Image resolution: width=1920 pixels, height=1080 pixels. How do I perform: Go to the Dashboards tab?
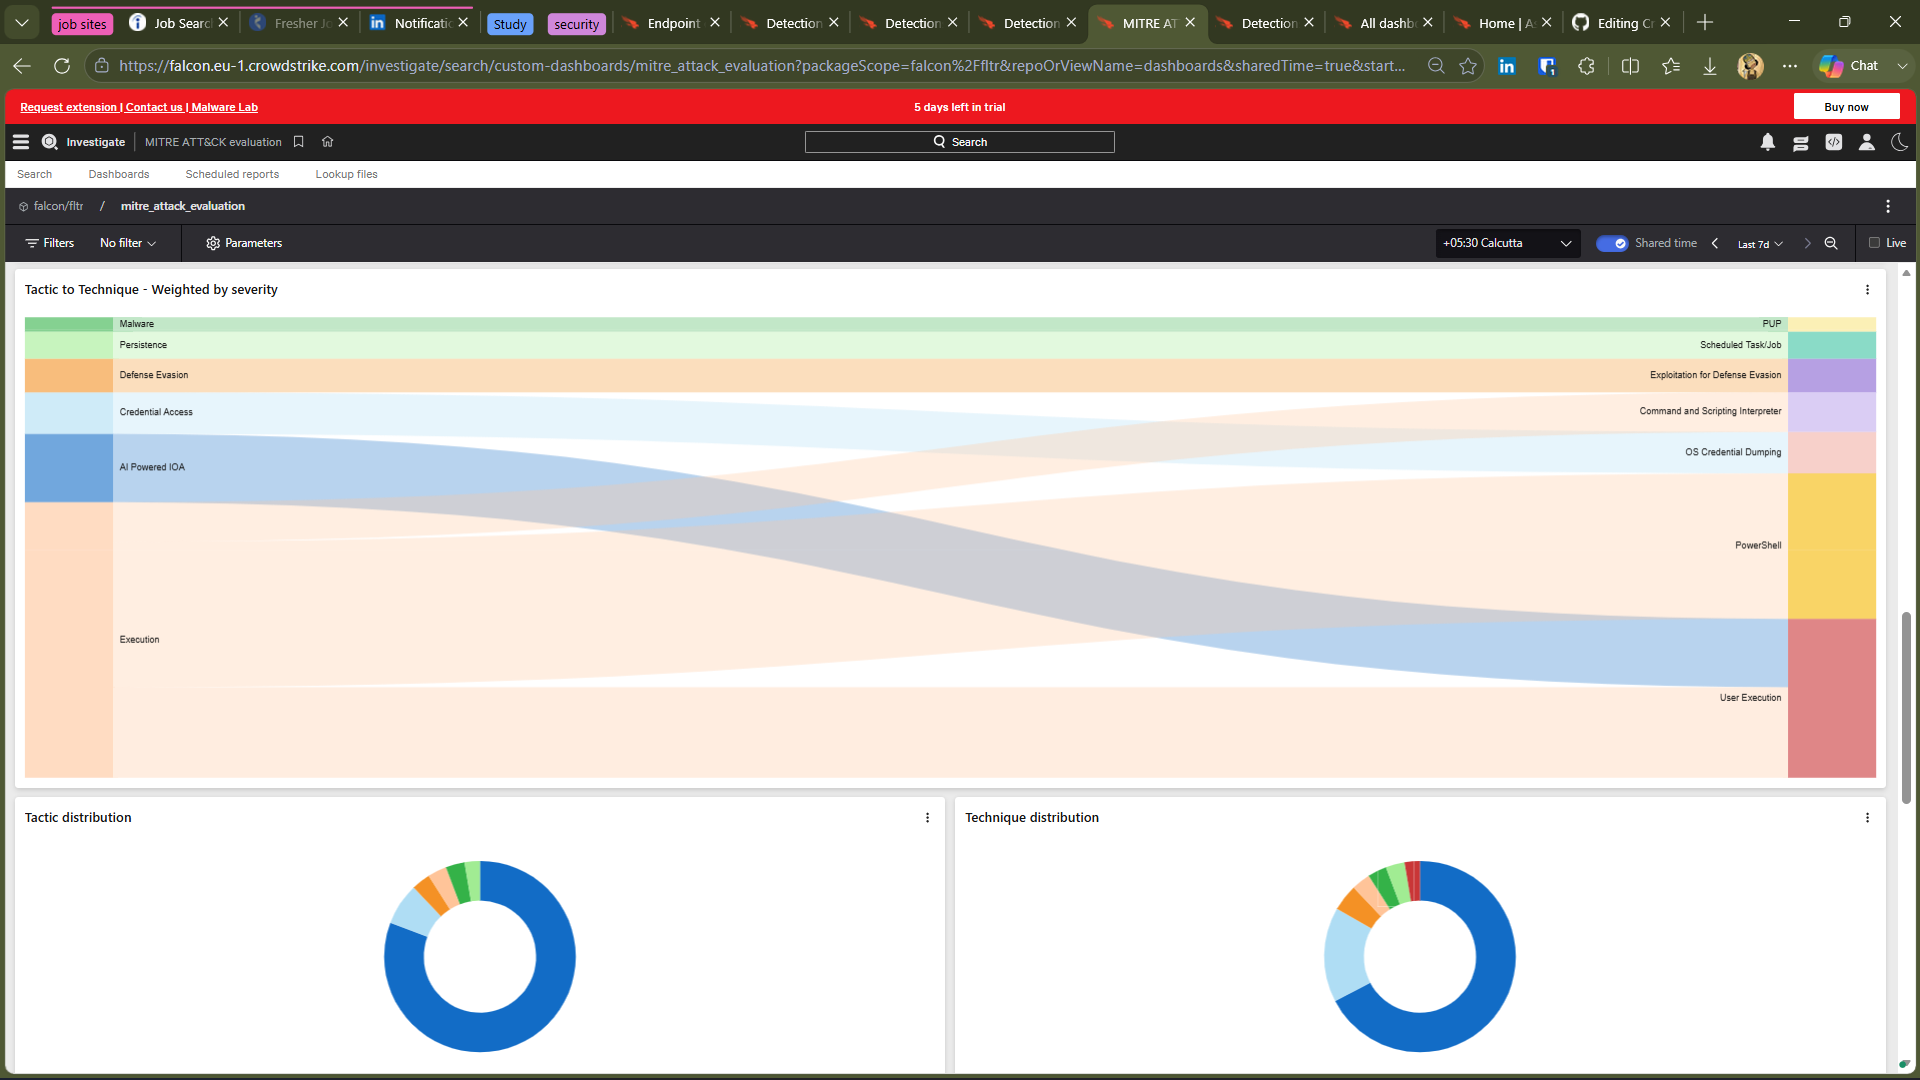(x=119, y=174)
